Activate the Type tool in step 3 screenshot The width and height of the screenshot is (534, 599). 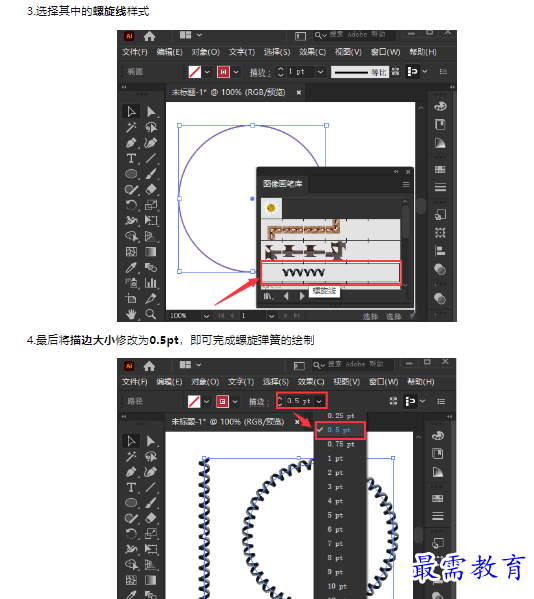pos(131,158)
